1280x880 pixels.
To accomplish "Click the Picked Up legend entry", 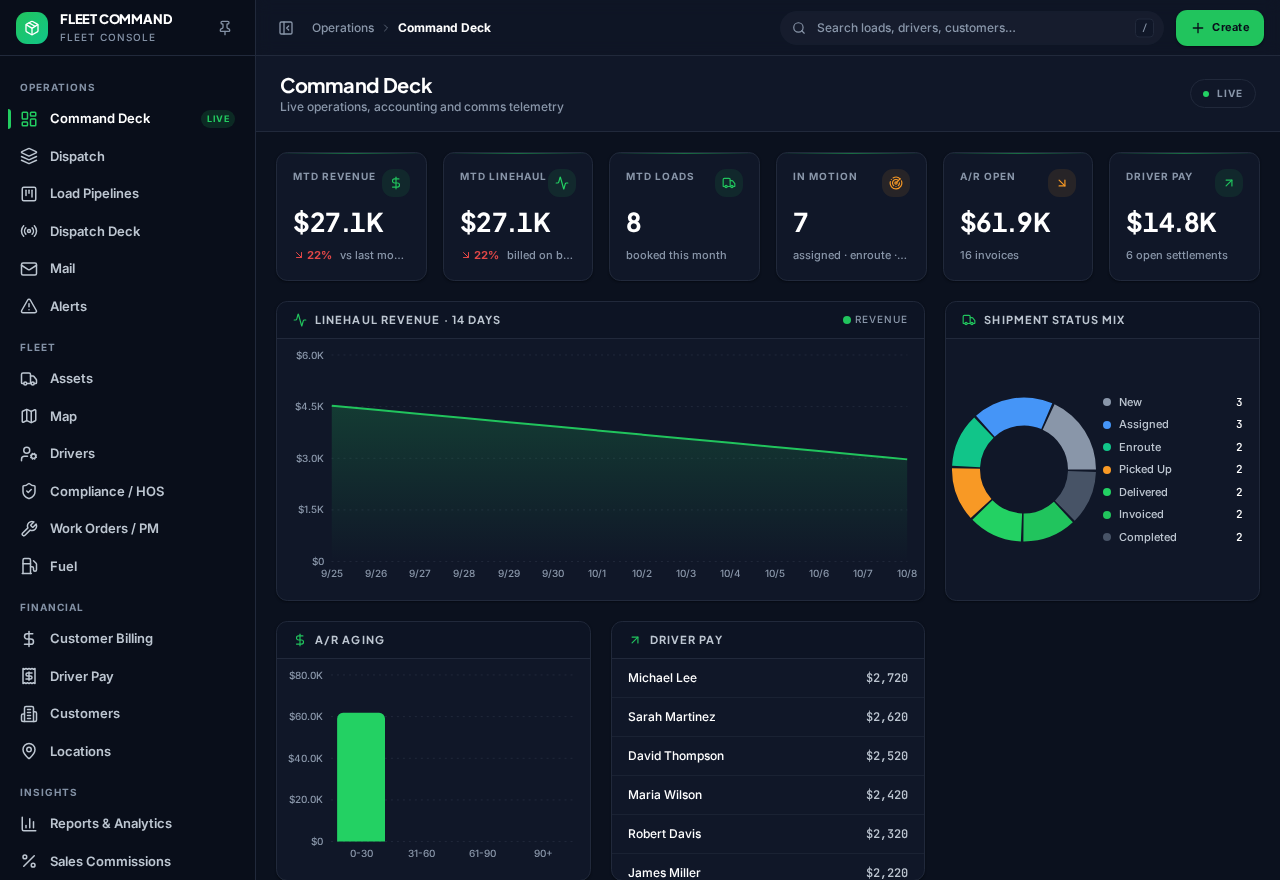I will 1172,469.
